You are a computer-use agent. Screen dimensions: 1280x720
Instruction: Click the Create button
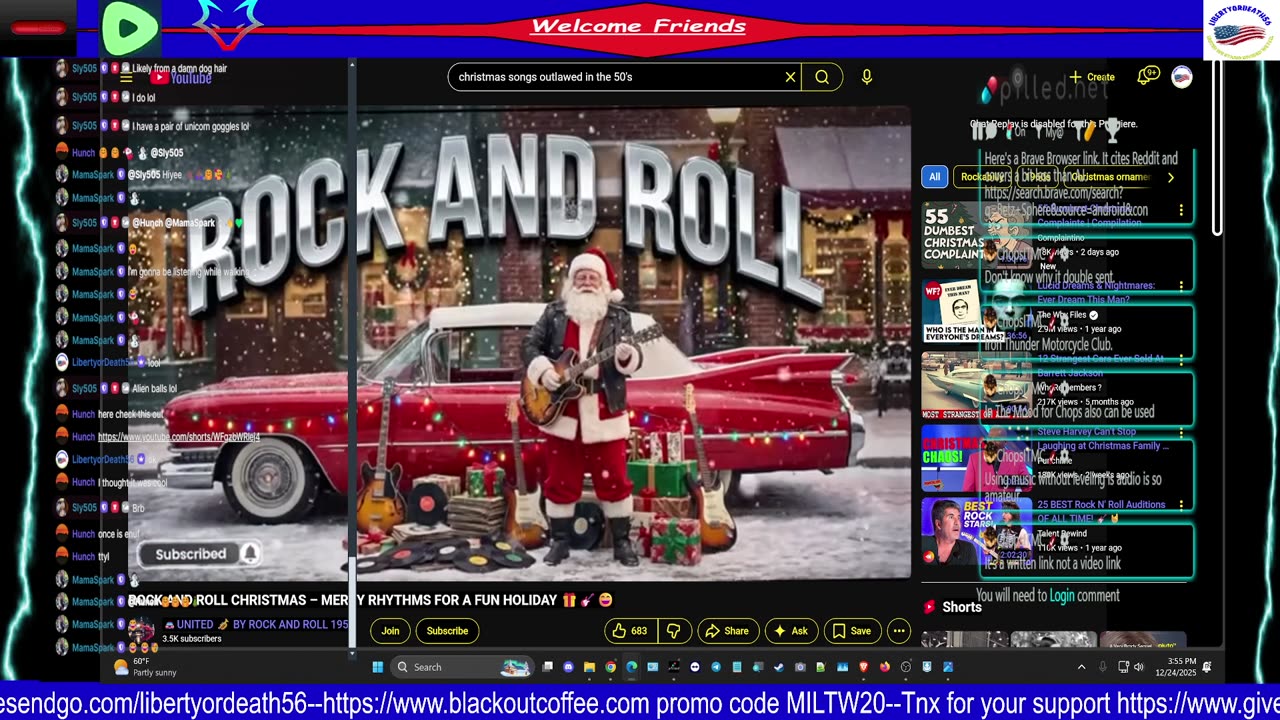[x=1091, y=77]
